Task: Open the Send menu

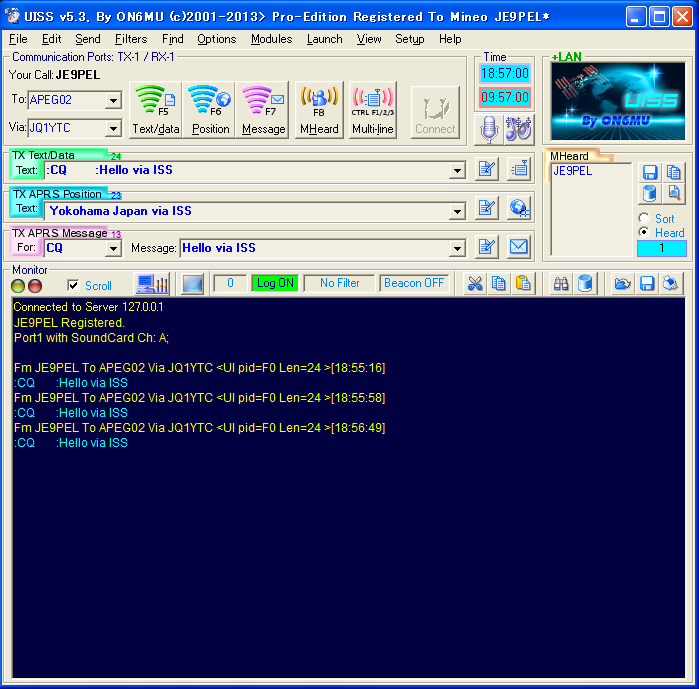Action: point(87,39)
